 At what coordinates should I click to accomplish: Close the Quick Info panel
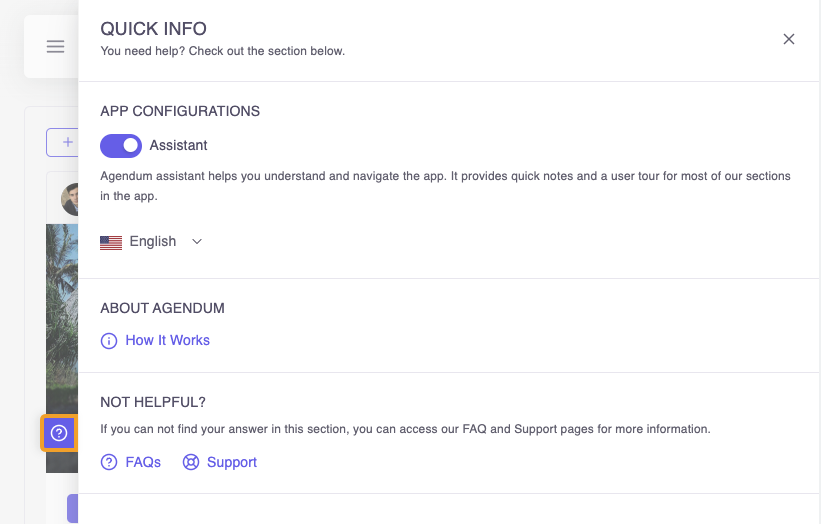[788, 39]
